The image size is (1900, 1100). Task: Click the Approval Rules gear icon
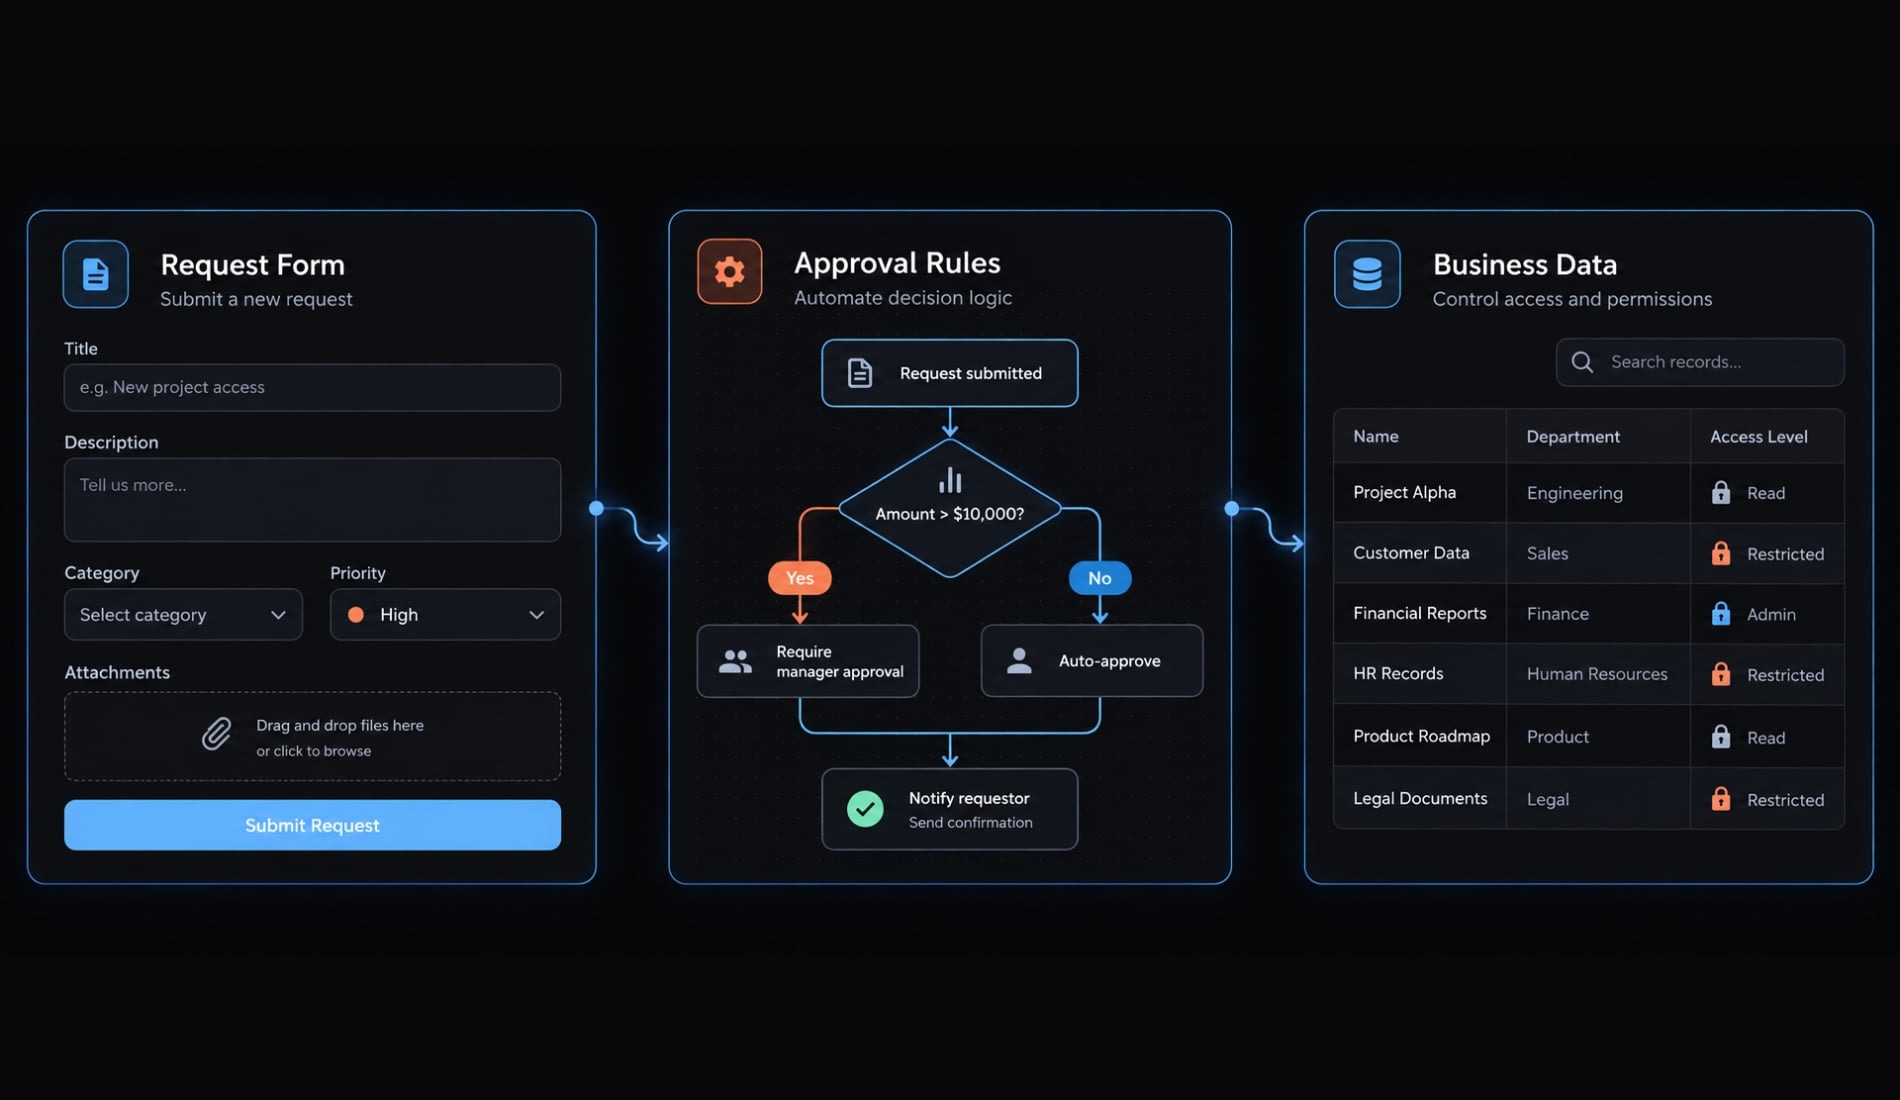pyautogui.click(x=729, y=271)
